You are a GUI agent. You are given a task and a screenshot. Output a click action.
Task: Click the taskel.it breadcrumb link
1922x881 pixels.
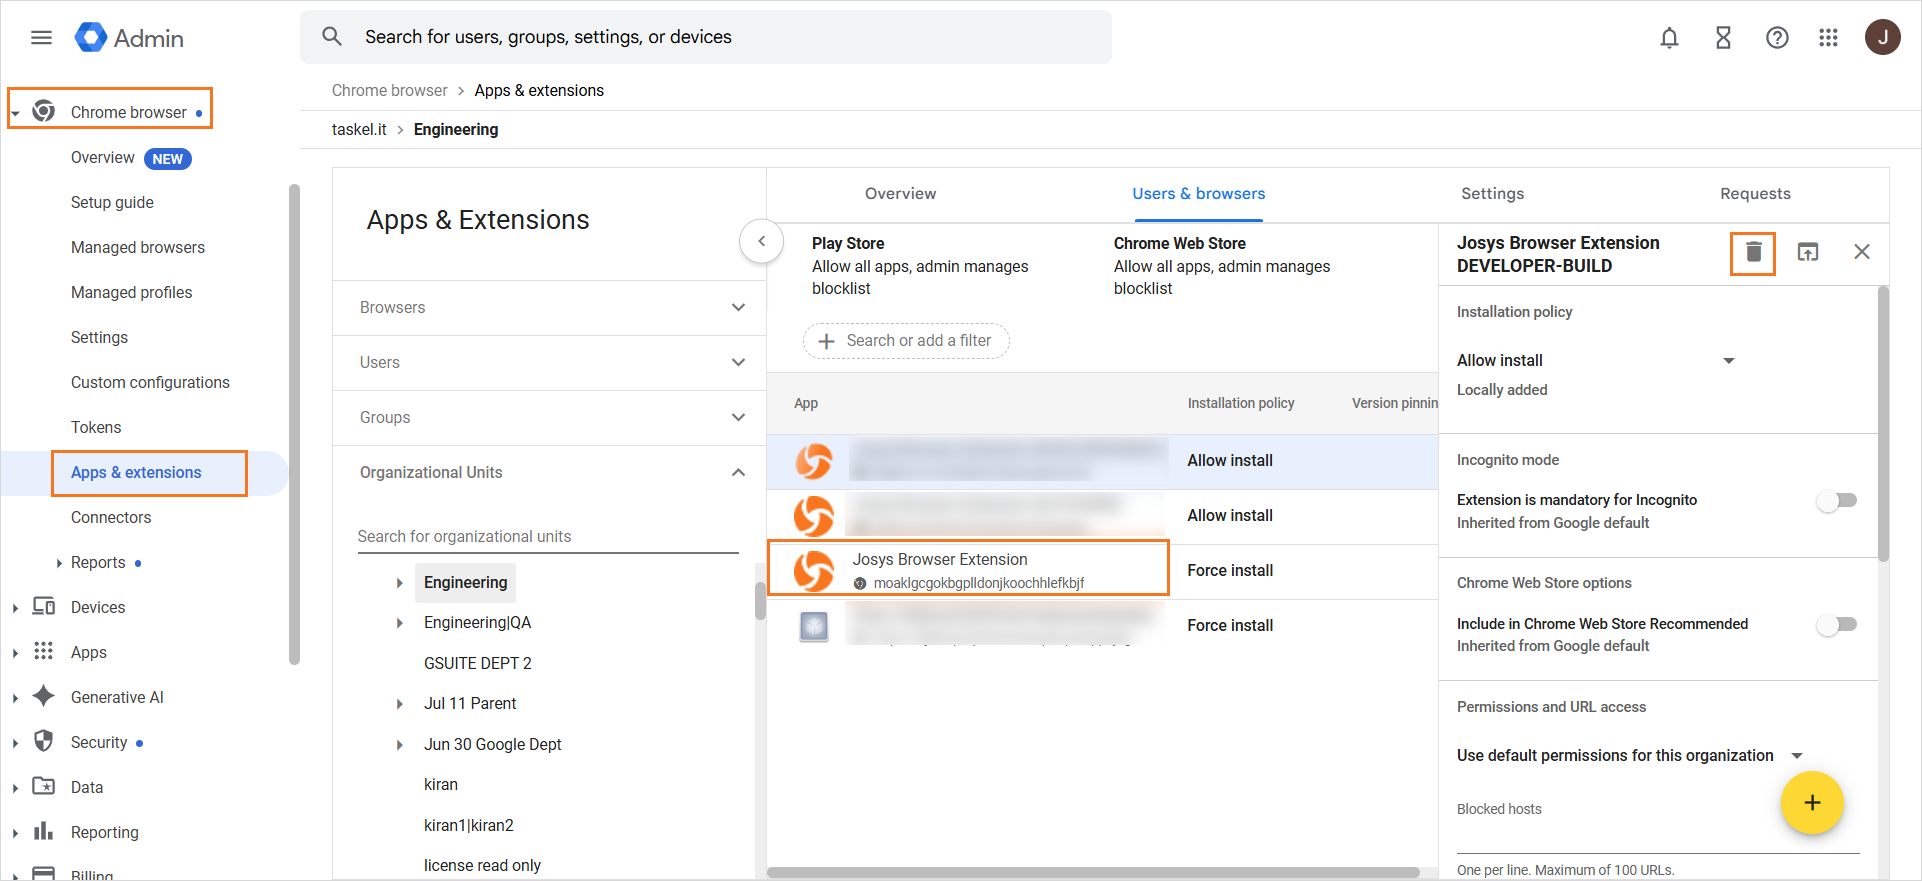359,129
